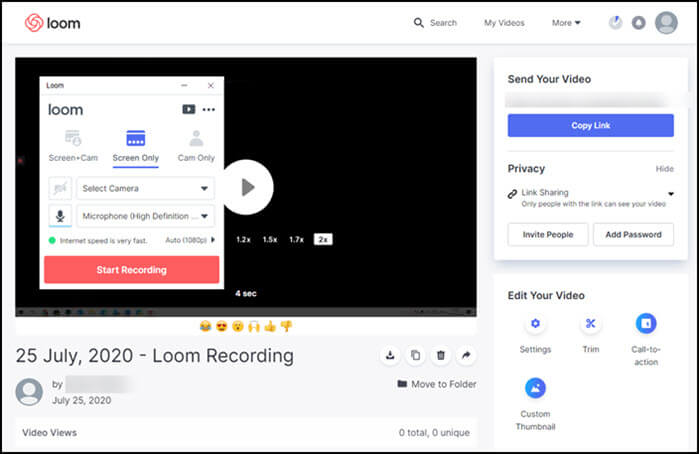Image resolution: width=699 pixels, height=454 pixels.
Task: Expand the Link Sharing dropdown
Action: click(670, 194)
